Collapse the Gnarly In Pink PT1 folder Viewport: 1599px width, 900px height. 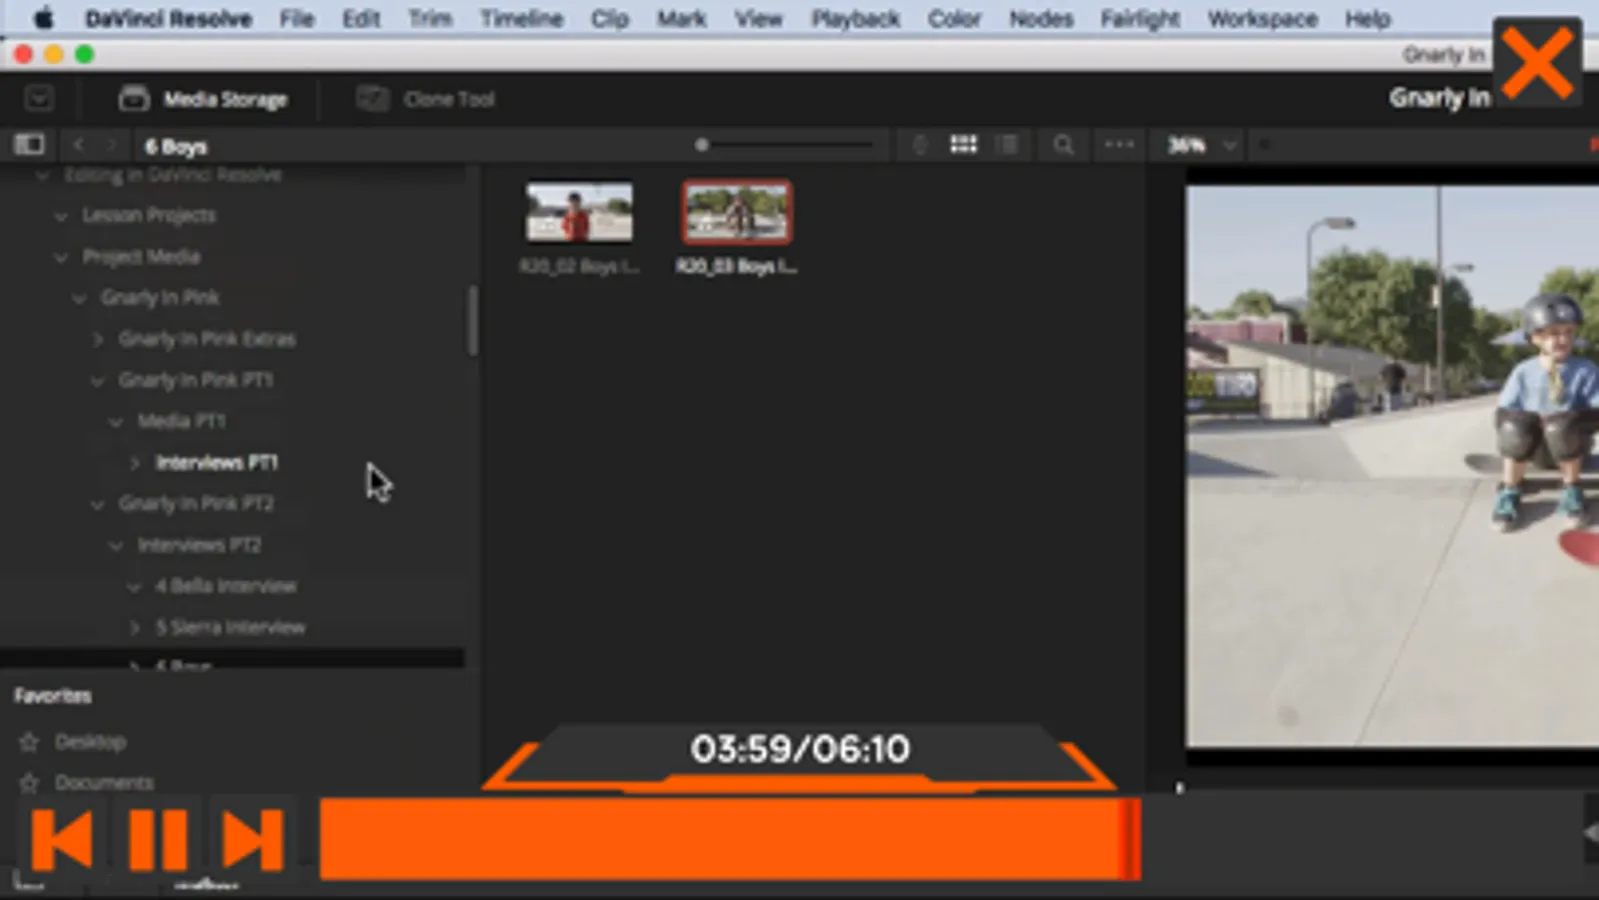click(x=97, y=380)
